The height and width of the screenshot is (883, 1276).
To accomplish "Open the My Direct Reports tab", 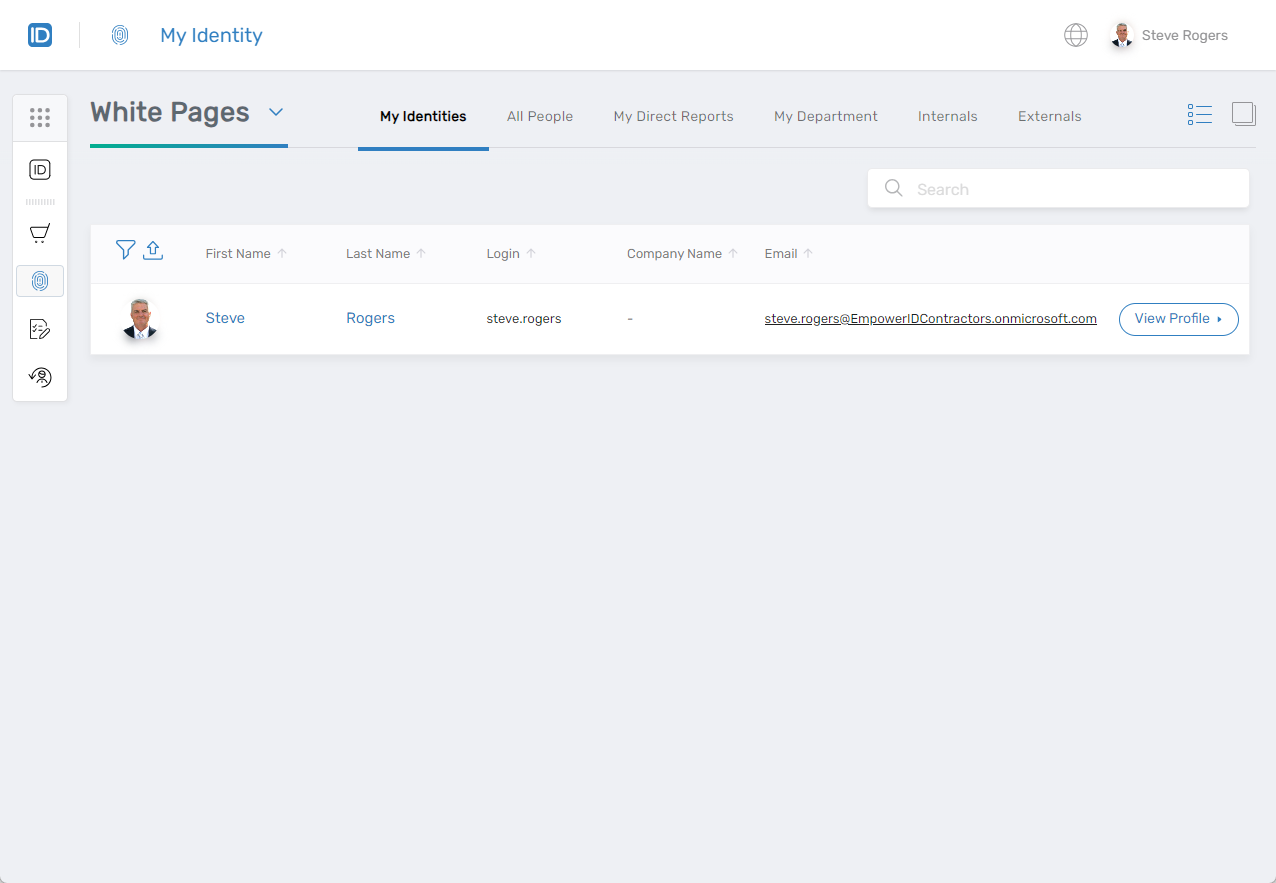I will 672,116.
